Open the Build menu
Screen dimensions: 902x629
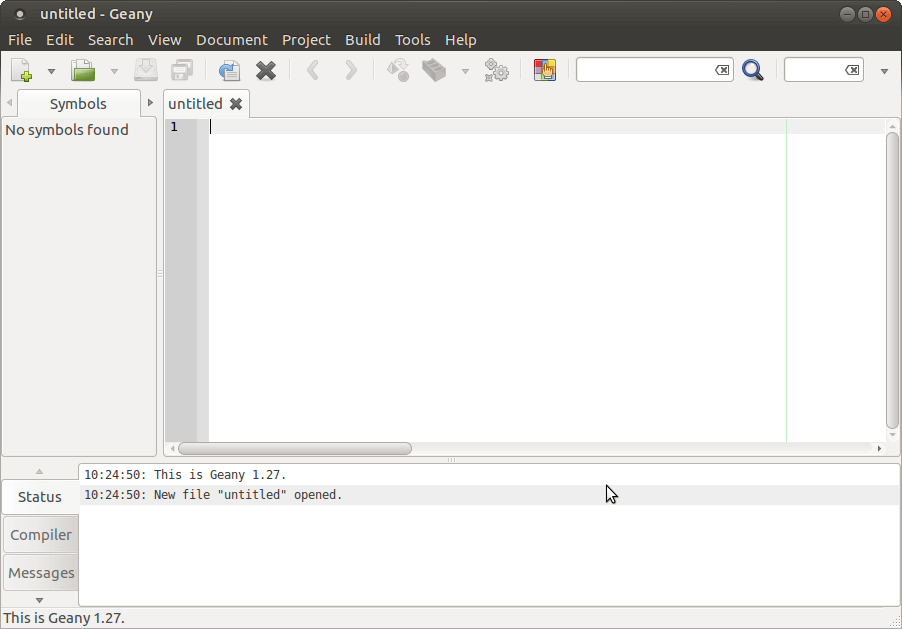click(x=362, y=40)
